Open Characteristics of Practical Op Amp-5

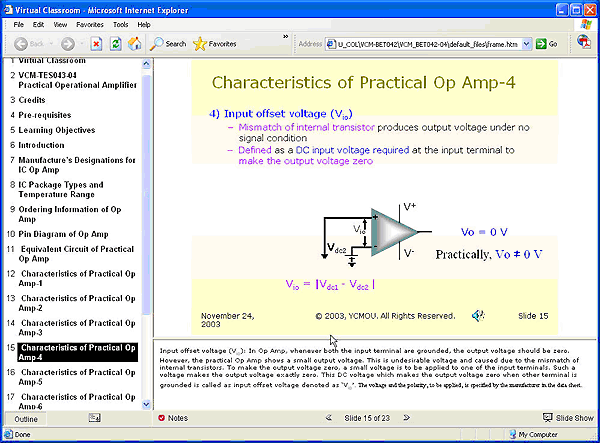[x=77, y=377]
